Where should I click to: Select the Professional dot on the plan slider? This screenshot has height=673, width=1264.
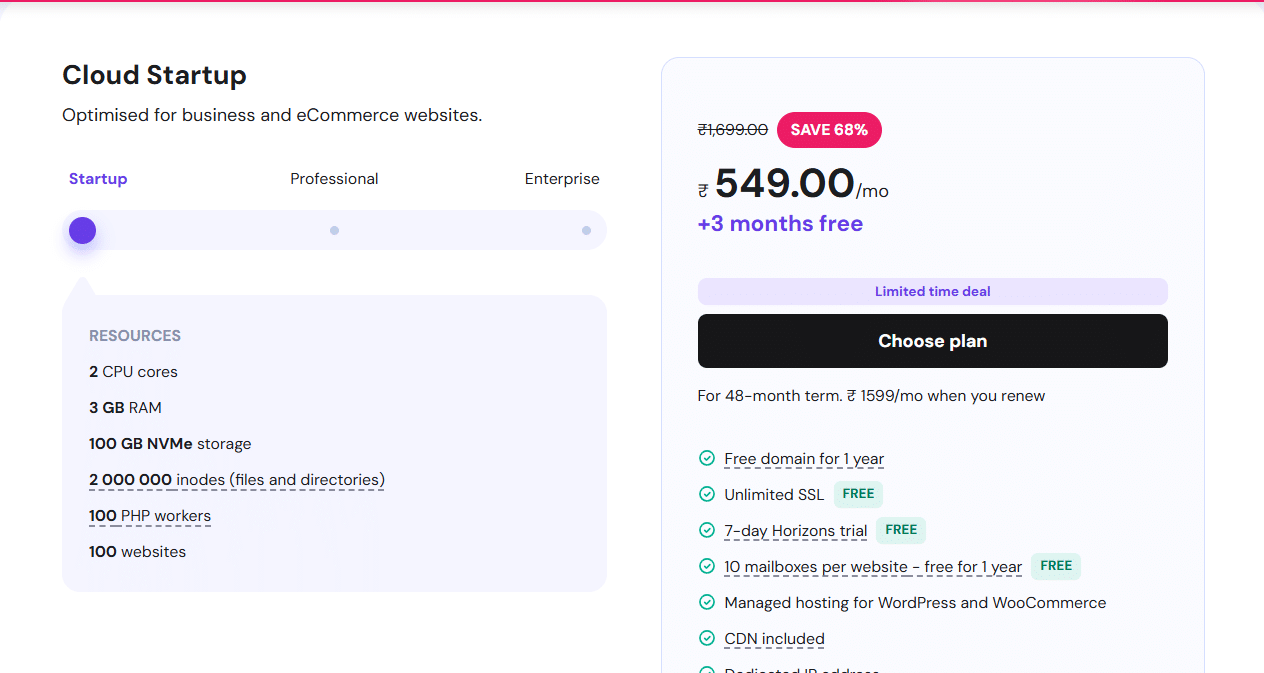(334, 230)
